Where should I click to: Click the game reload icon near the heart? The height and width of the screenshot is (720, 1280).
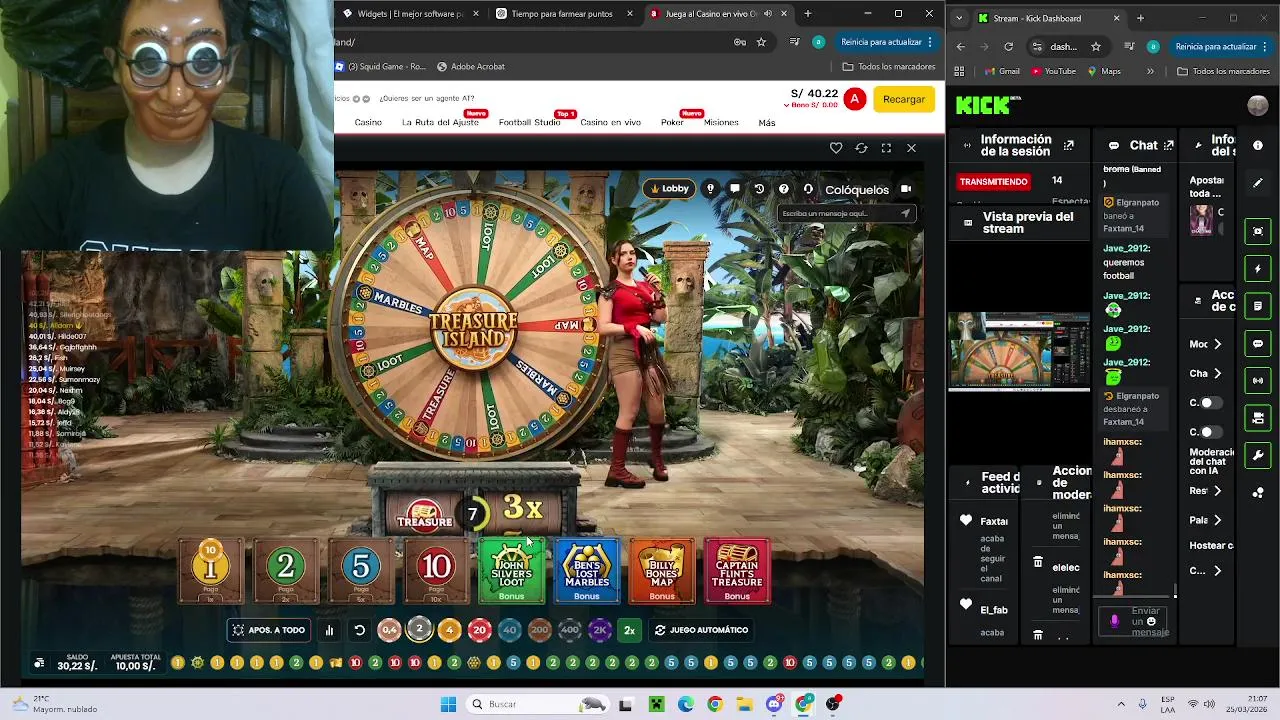pos(861,148)
